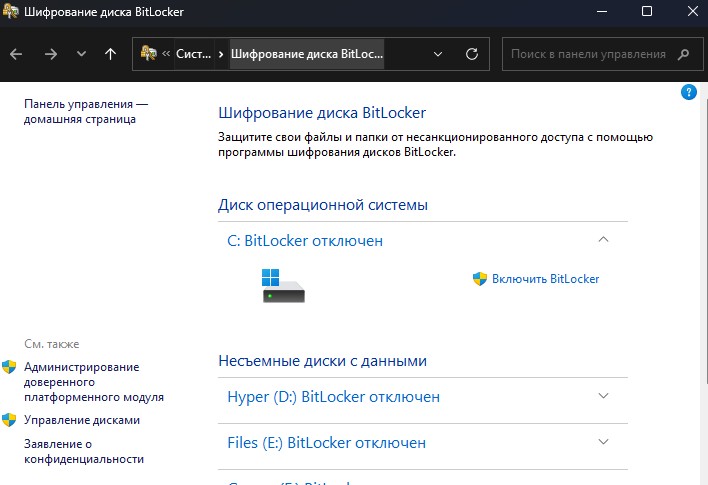Click the 'Несъемные диски с данными' heading text
This screenshot has width=708, height=485.
322,361
